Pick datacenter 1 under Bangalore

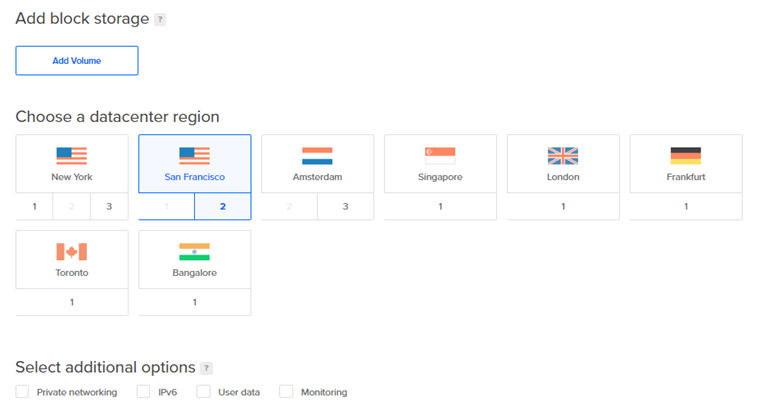[x=194, y=302]
